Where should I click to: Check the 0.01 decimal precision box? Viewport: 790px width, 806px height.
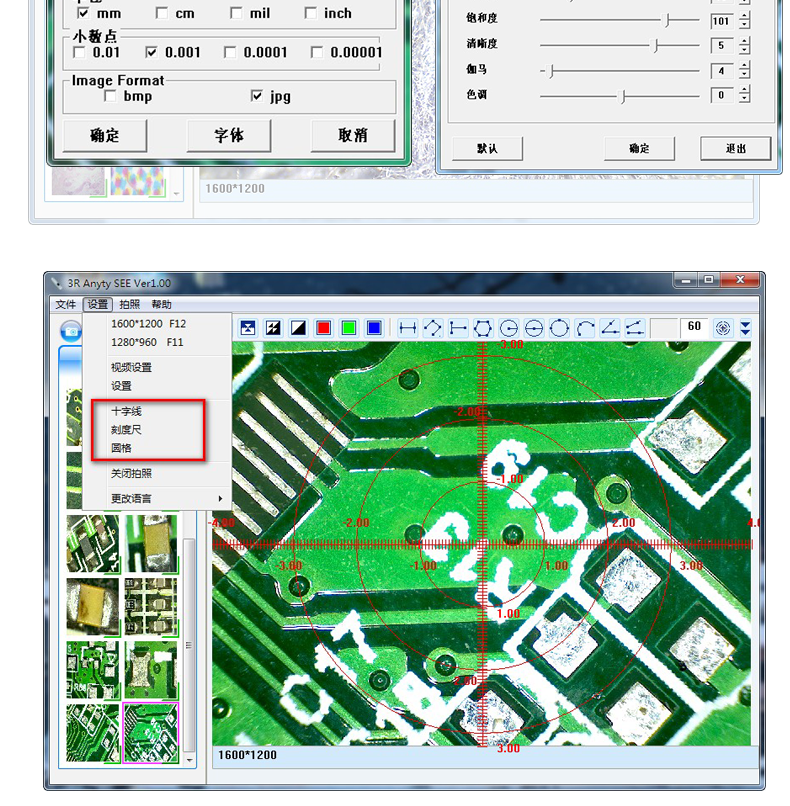pyautogui.click(x=79, y=52)
